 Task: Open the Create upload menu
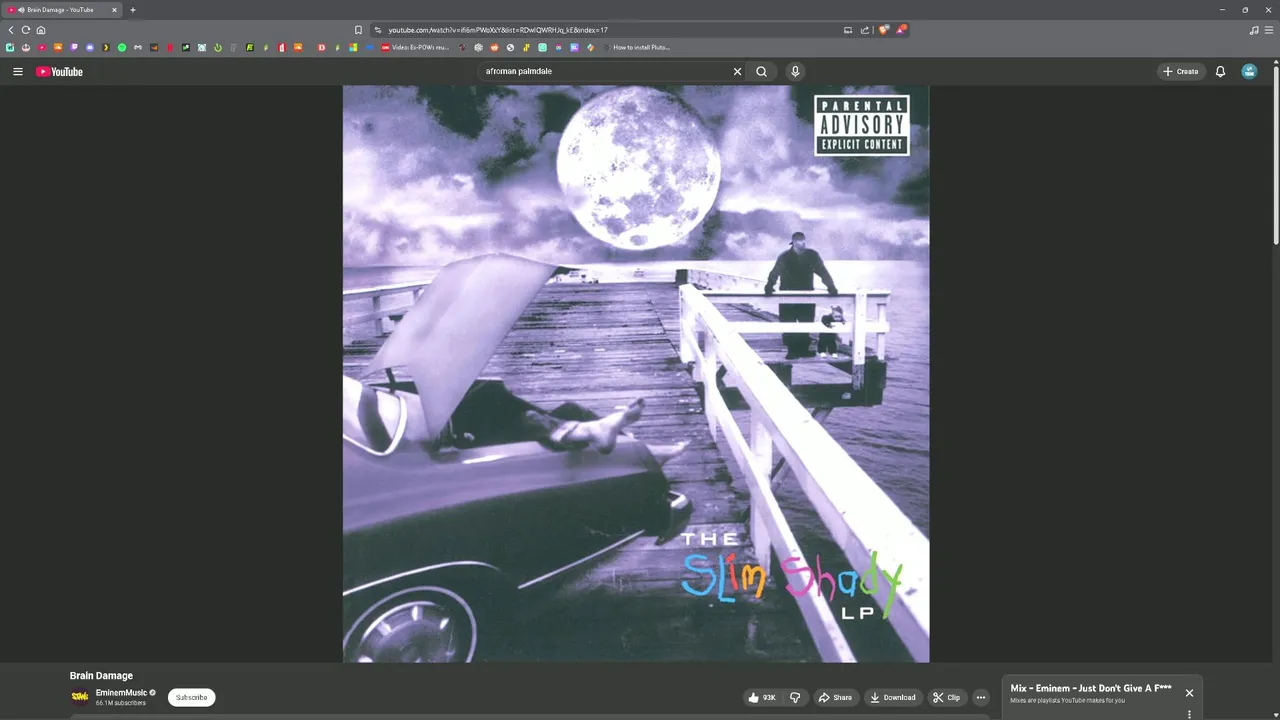(1180, 71)
